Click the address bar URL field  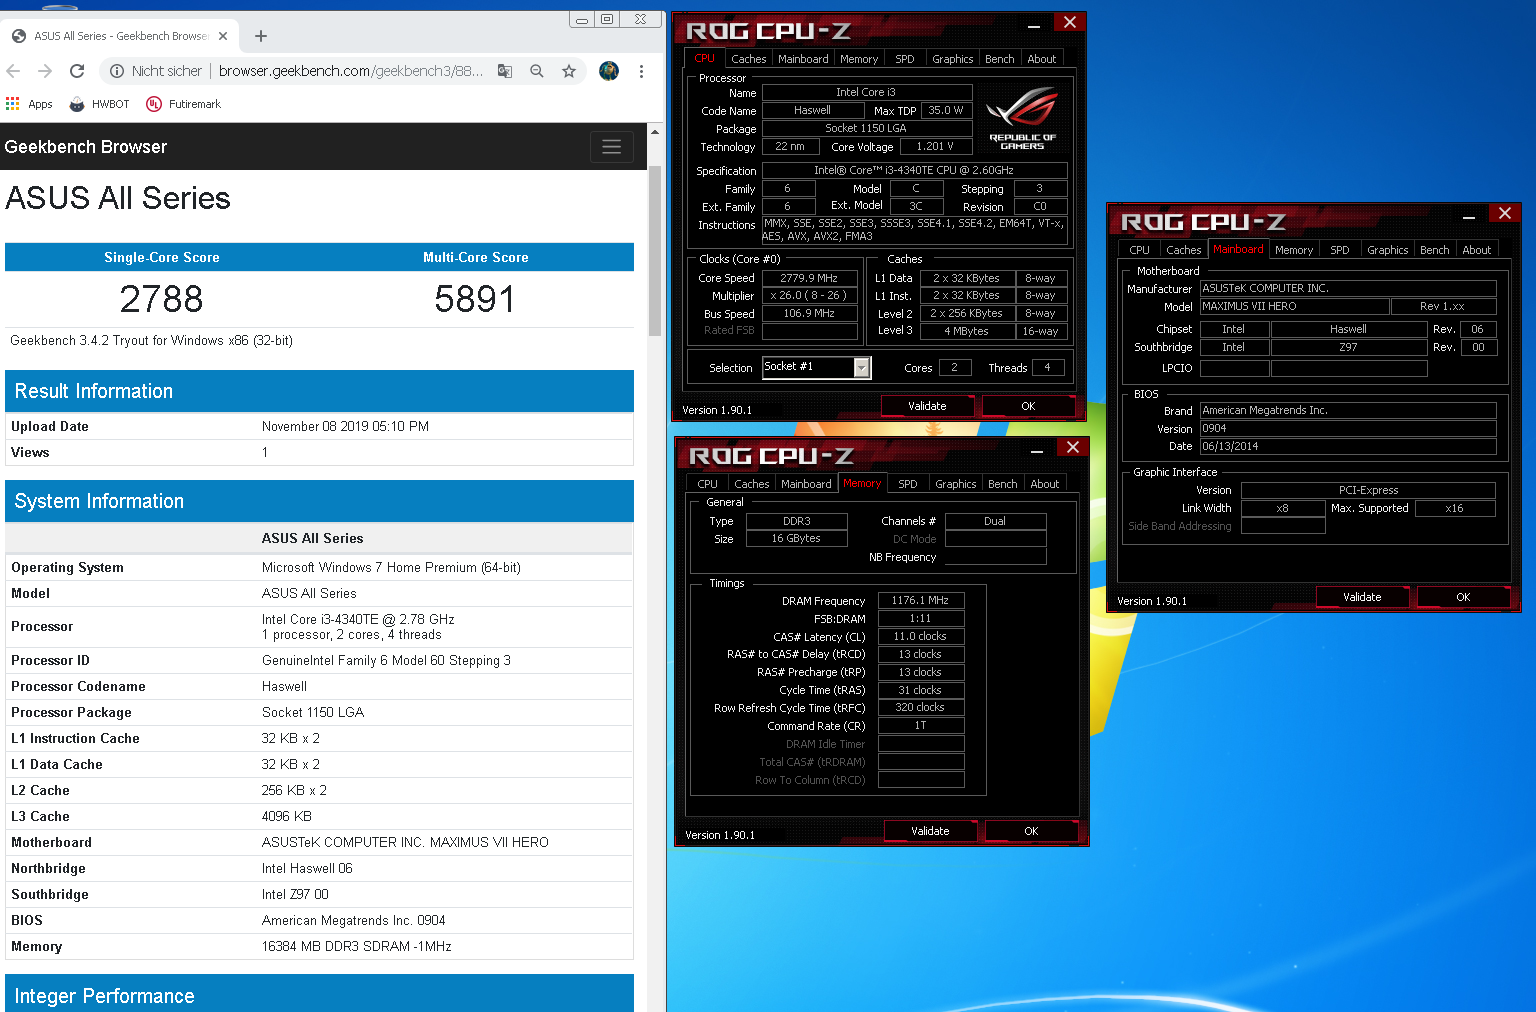(x=350, y=71)
